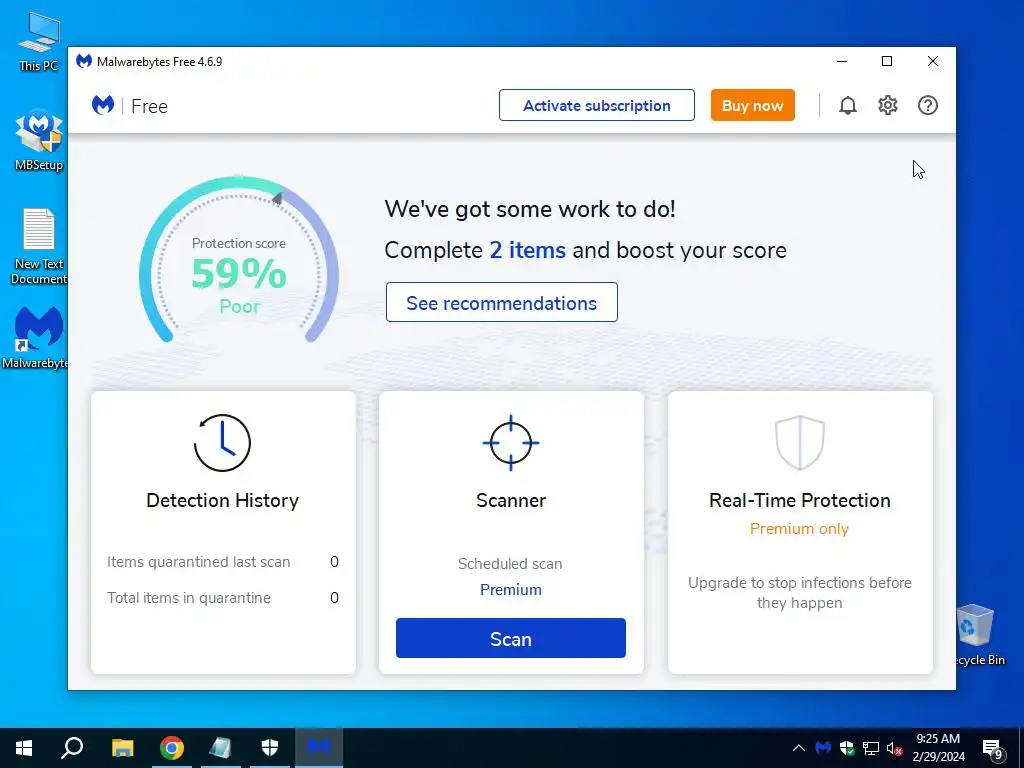Click Windows Security tray icon
The height and width of the screenshot is (768, 1024).
pos(847,748)
